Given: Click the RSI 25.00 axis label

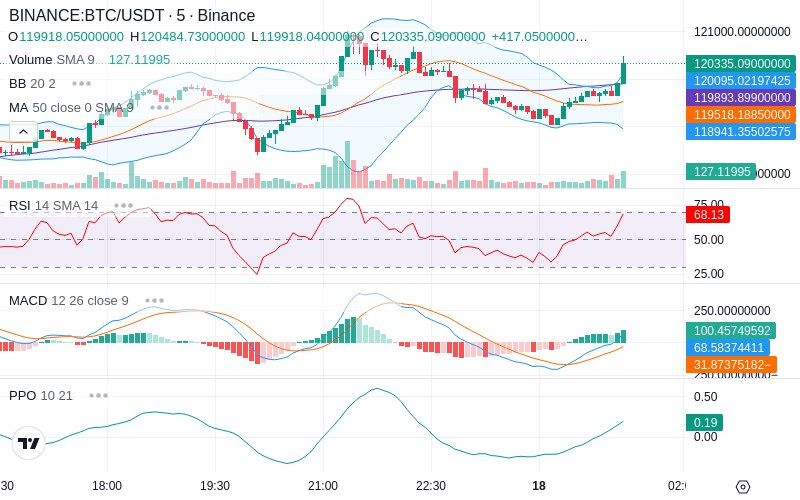Looking at the screenshot, I should 709,274.
